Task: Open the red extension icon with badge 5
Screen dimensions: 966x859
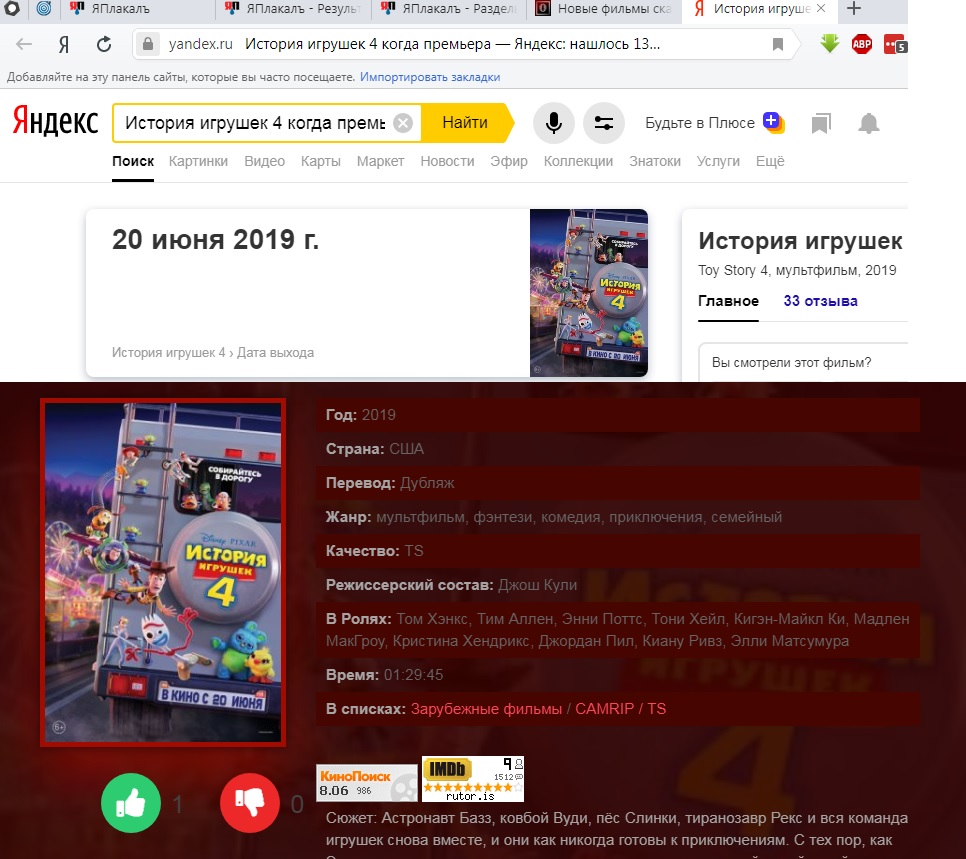Action: 895,44
